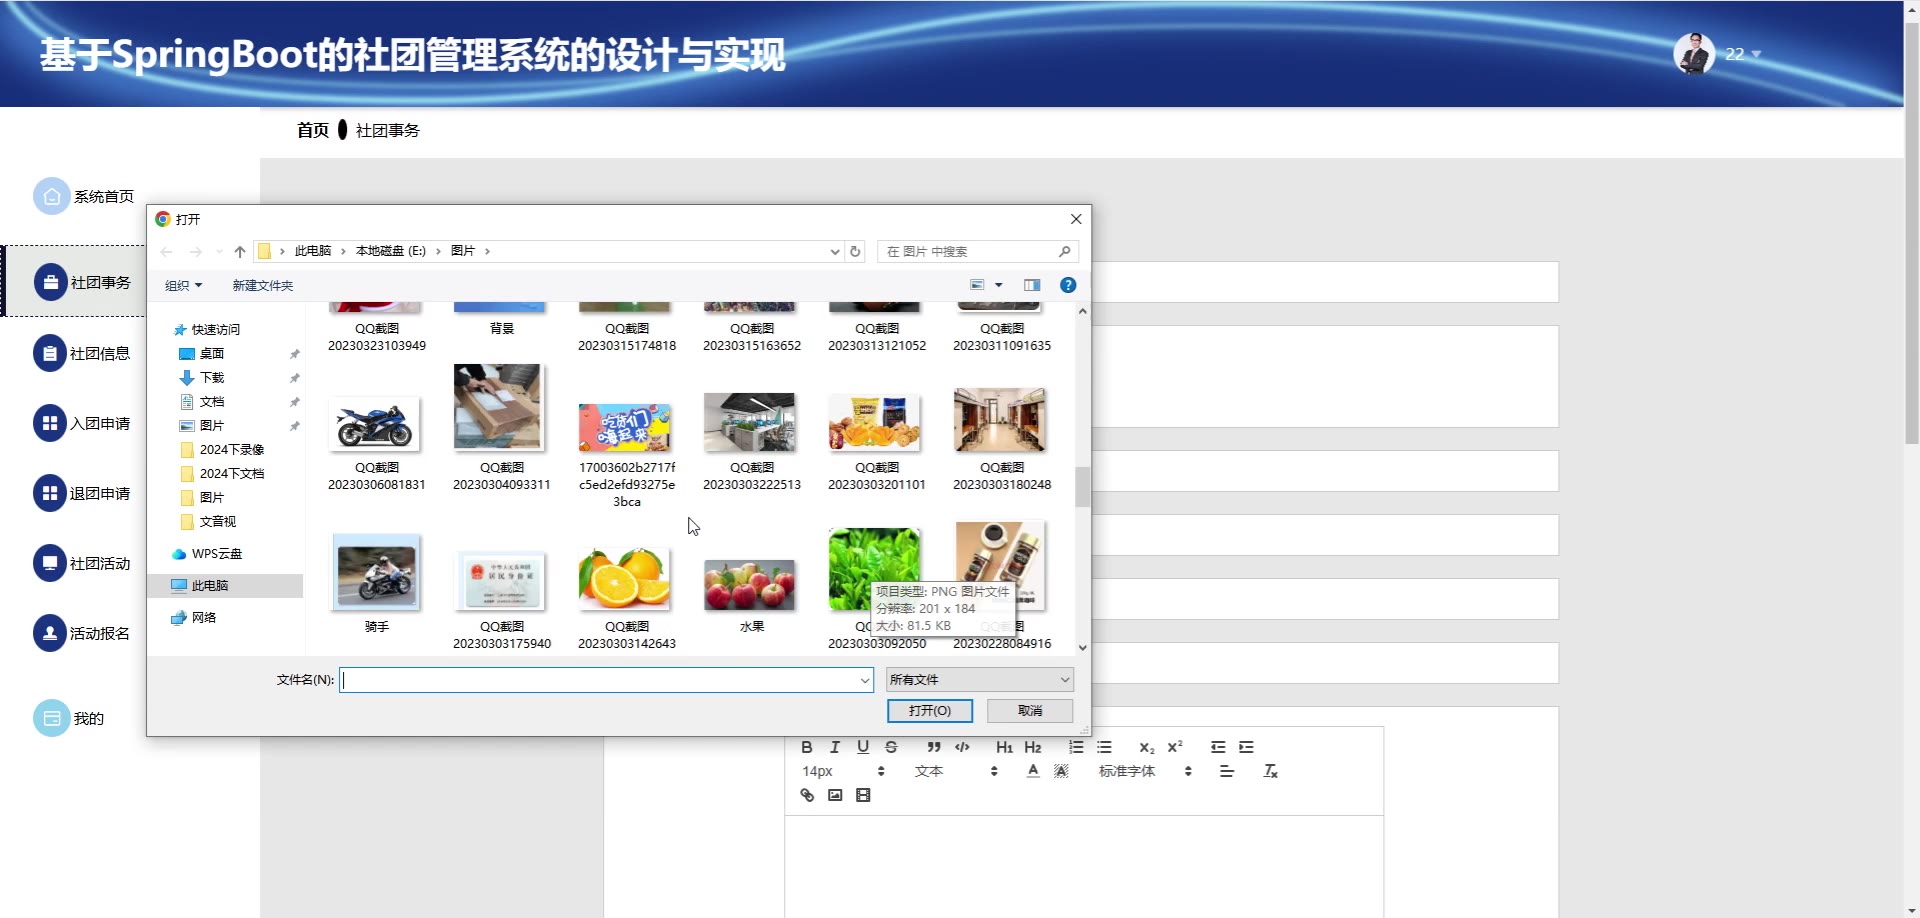The width and height of the screenshot is (1920, 918).
Task: Clear text formatting in the editor
Action: click(1271, 771)
